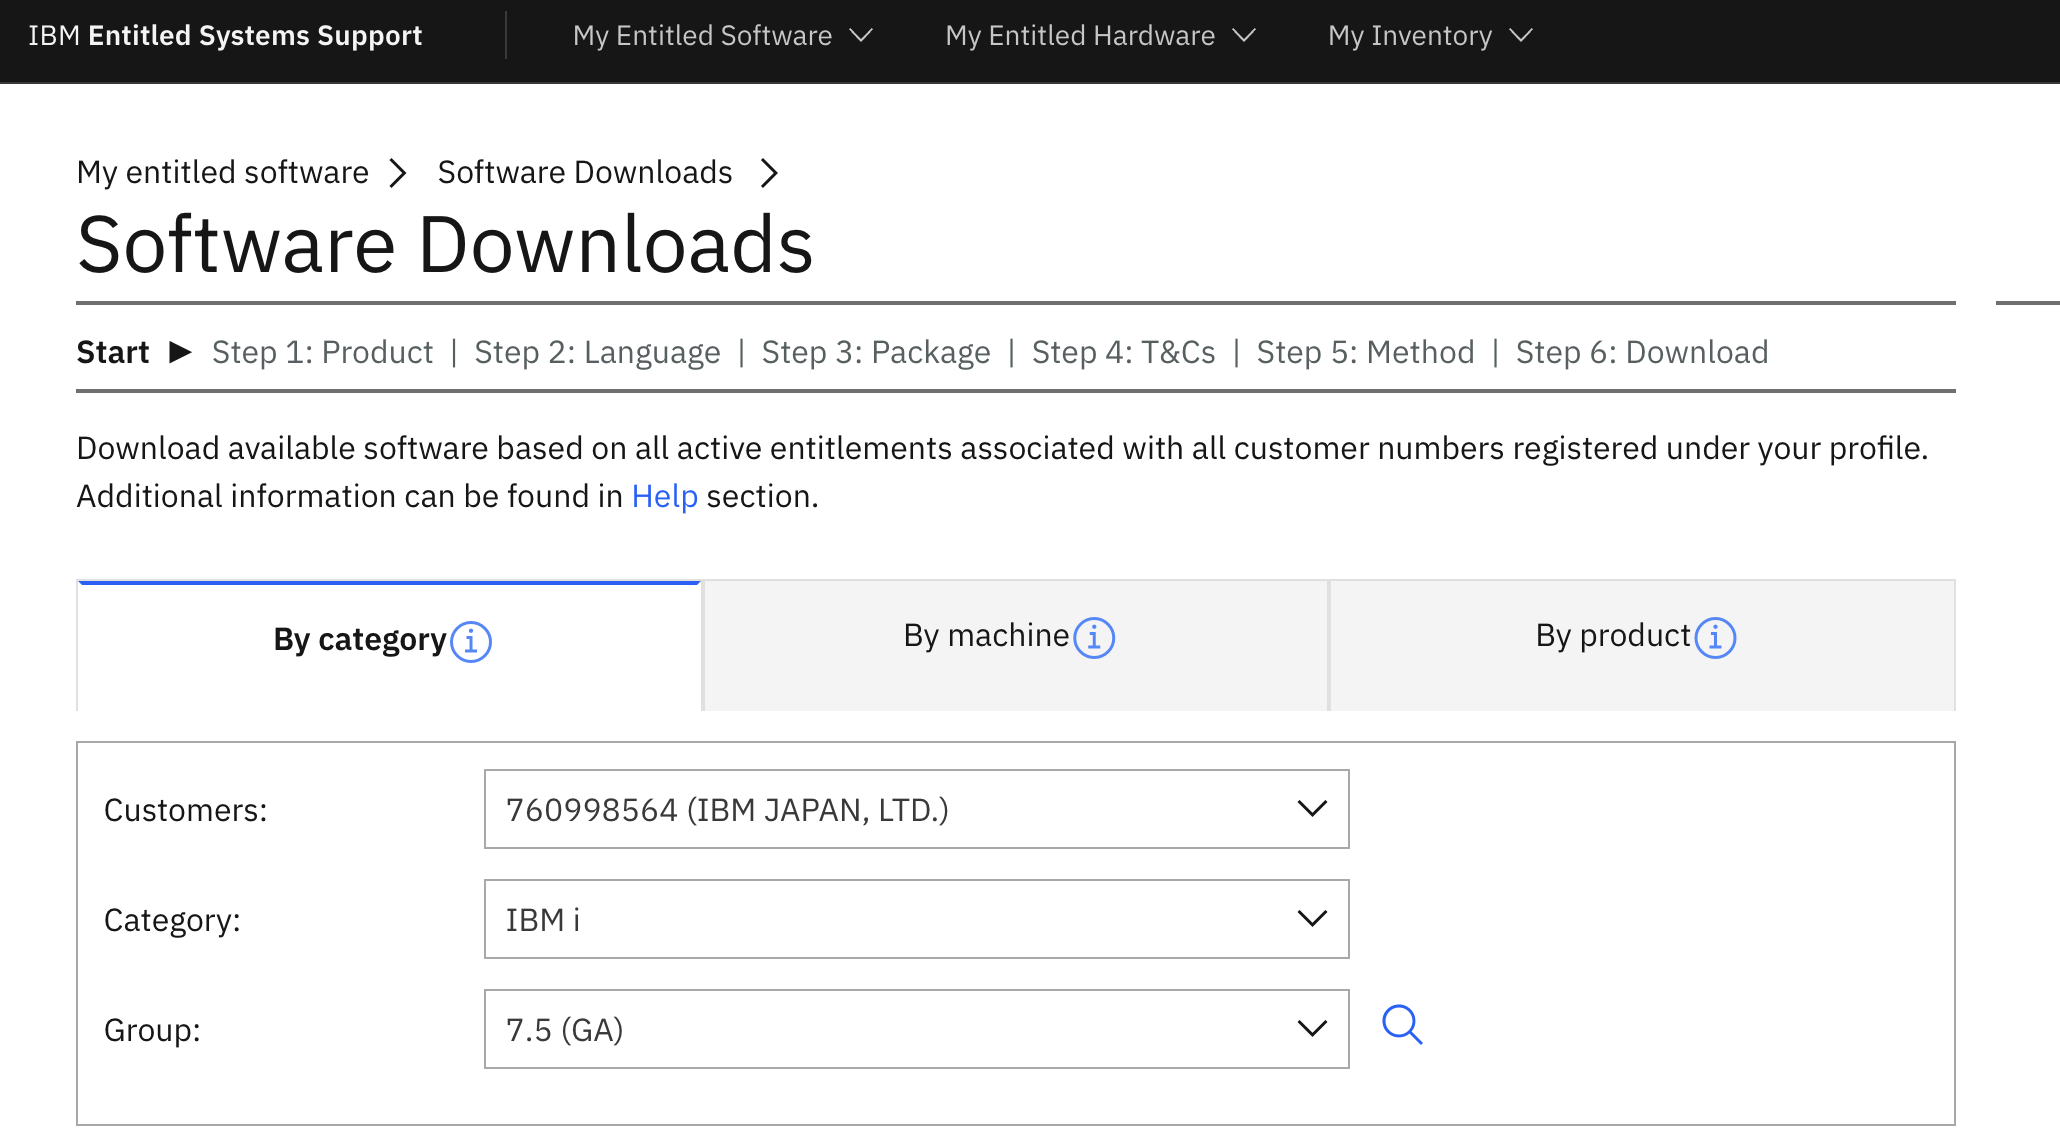The height and width of the screenshot is (1146, 2060).
Task: Click the info icon next to By category
Action: [471, 643]
